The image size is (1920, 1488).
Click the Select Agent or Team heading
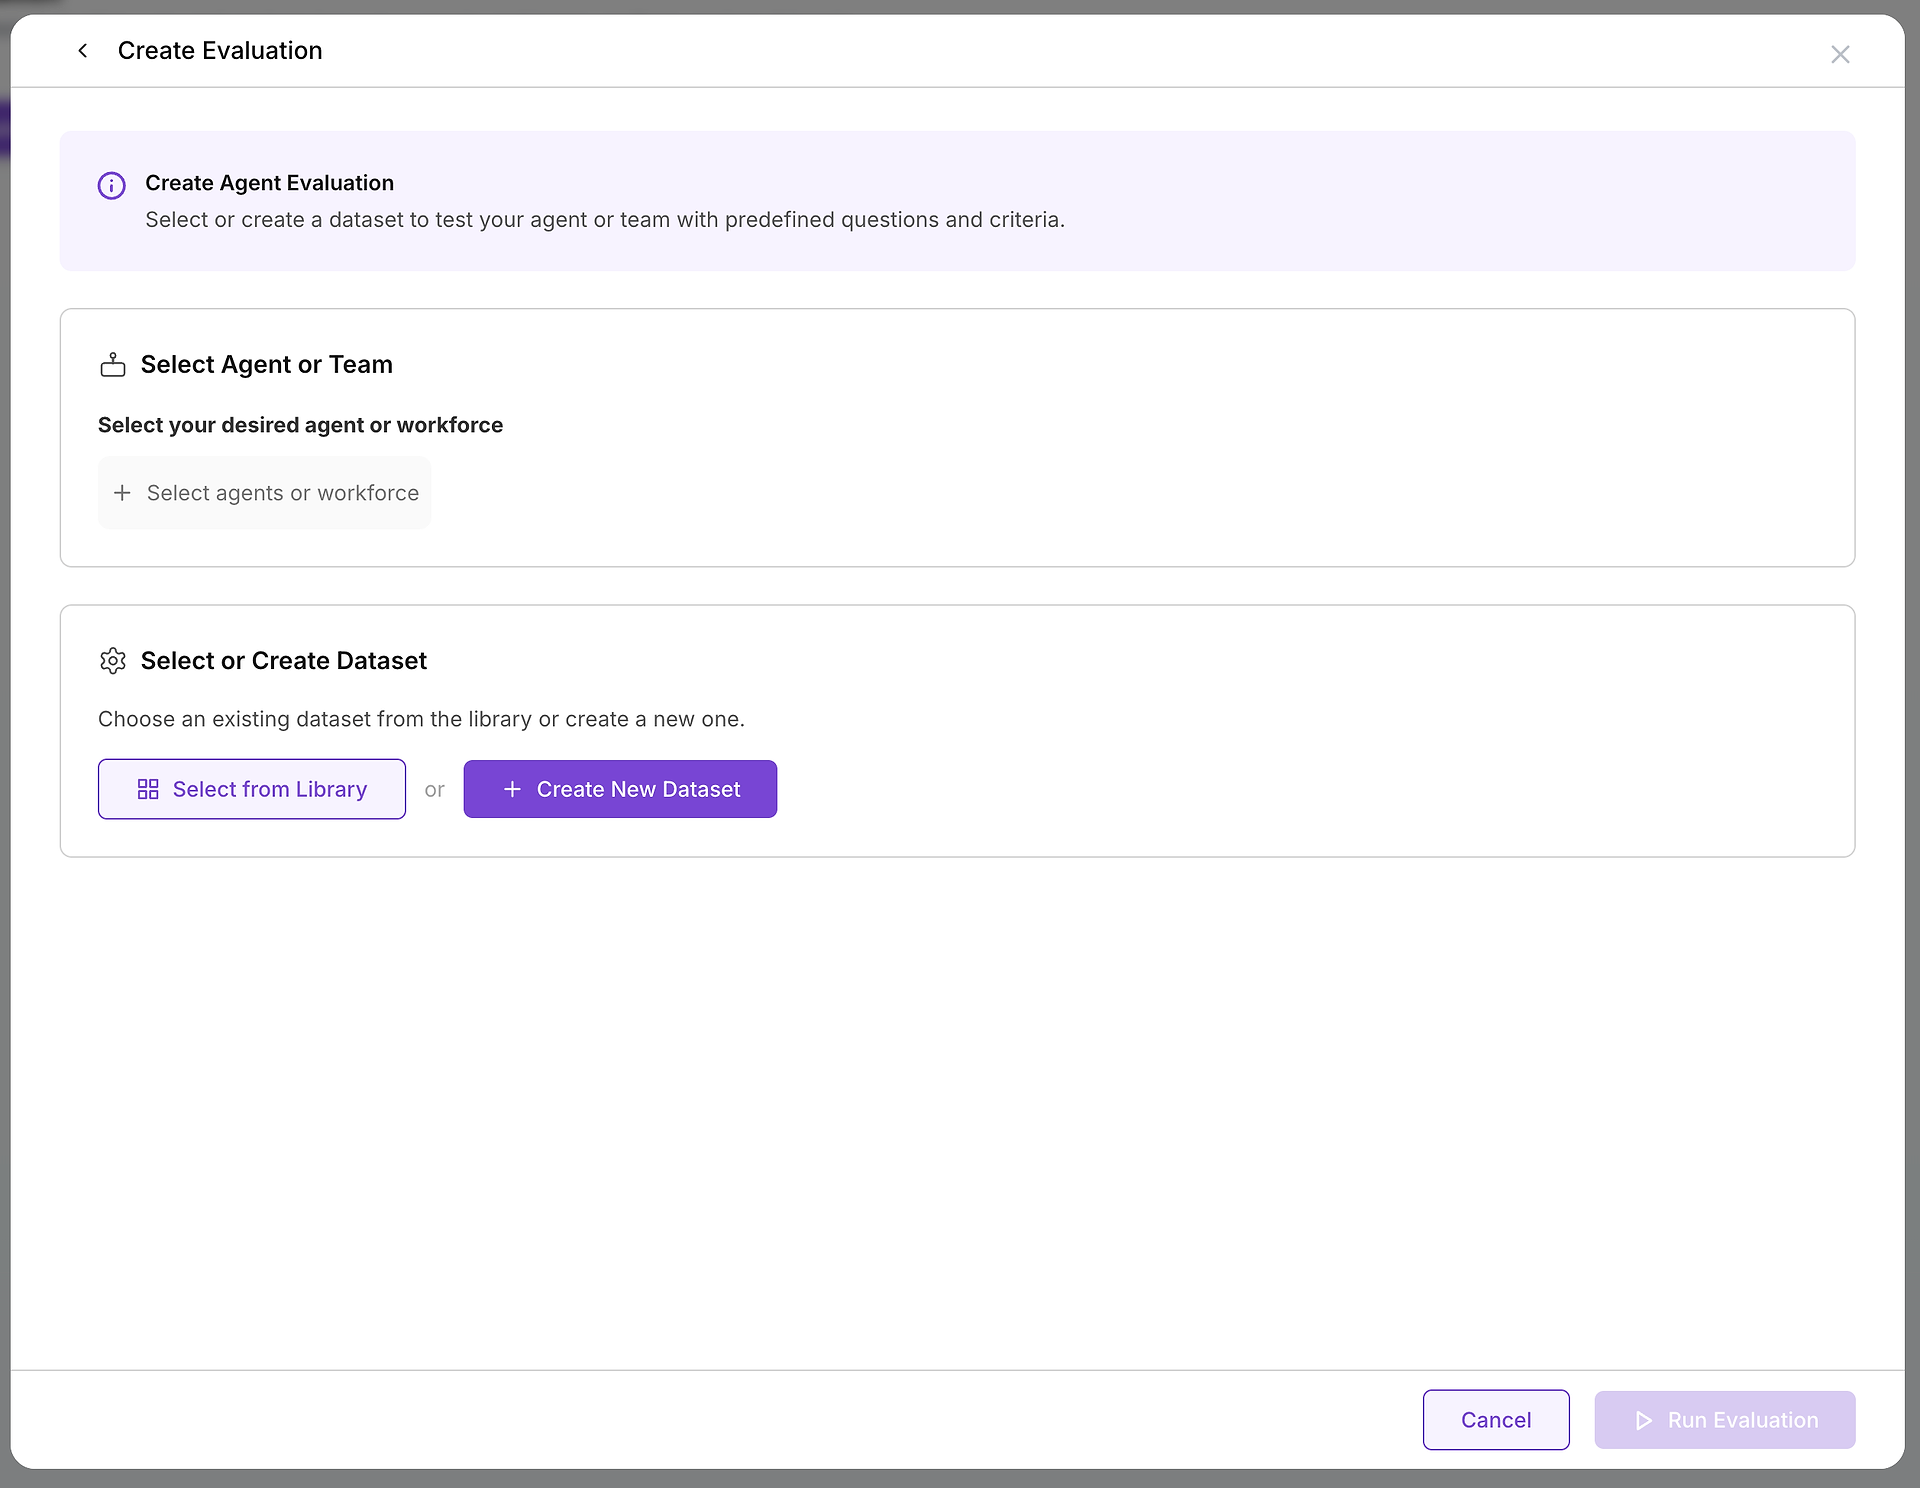(266, 365)
